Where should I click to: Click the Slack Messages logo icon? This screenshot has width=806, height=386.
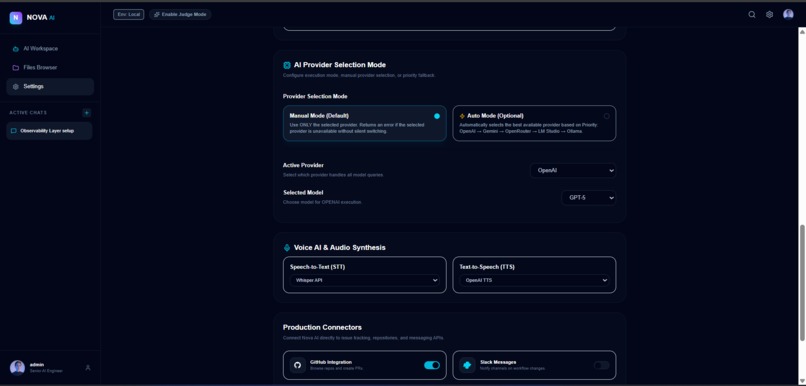(x=467, y=365)
